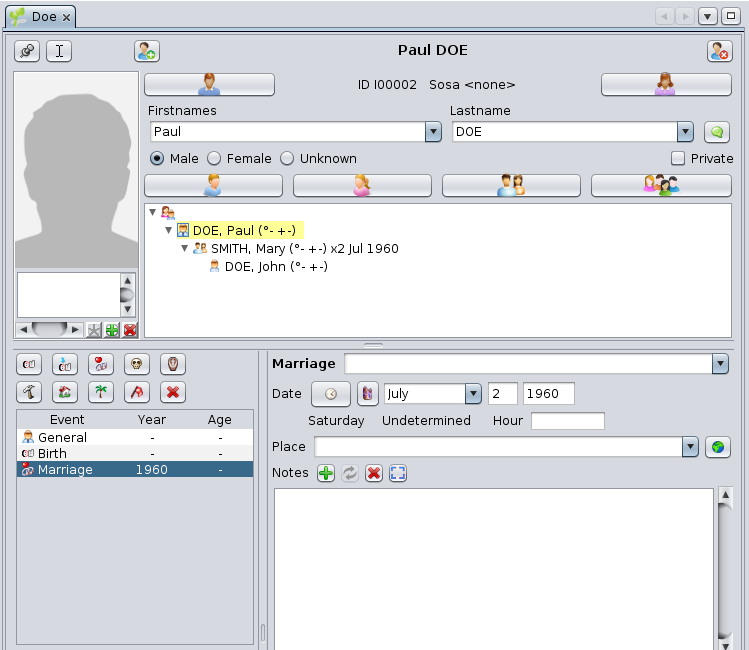Collapse the DOE, Paul tree node
The image size is (749, 650).
[168, 230]
